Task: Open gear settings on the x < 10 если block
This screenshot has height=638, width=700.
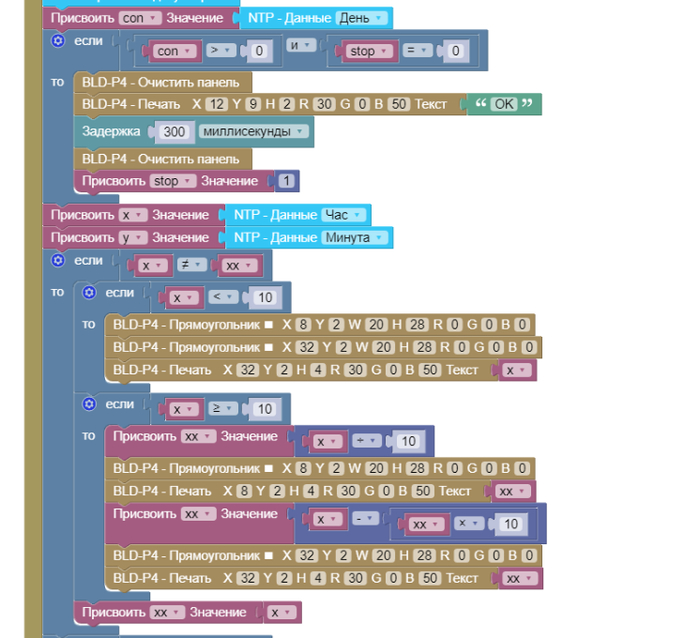Action: [88, 292]
